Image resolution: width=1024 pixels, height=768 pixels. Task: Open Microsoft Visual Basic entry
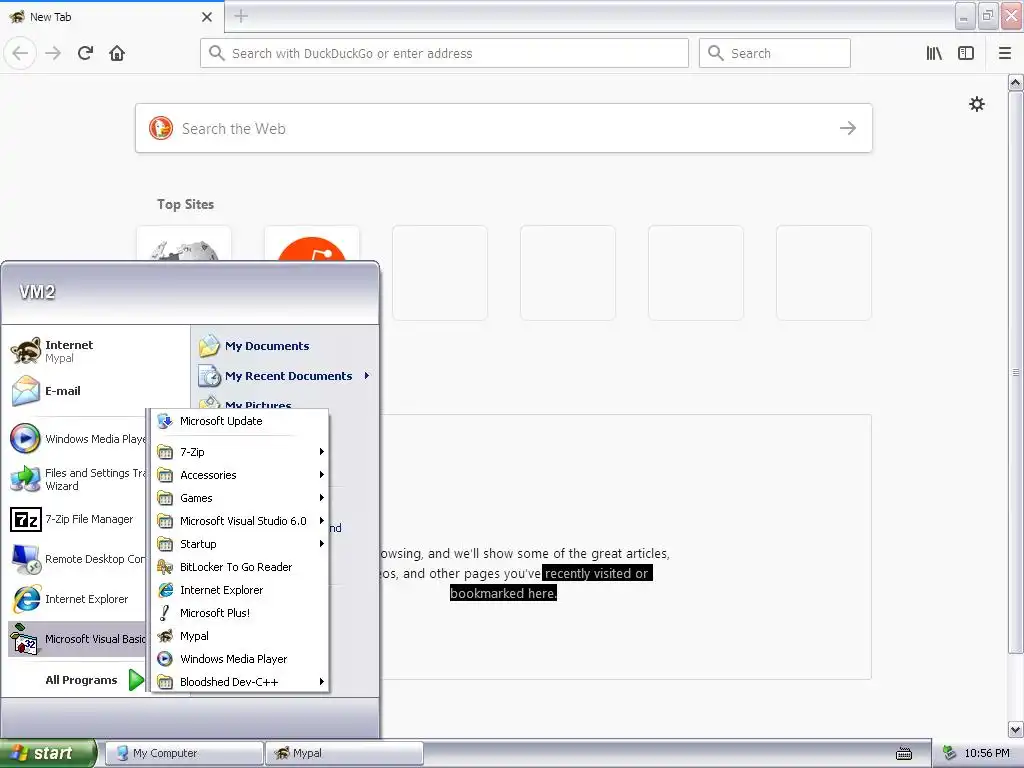pyautogui.click(x=77, y=639)
